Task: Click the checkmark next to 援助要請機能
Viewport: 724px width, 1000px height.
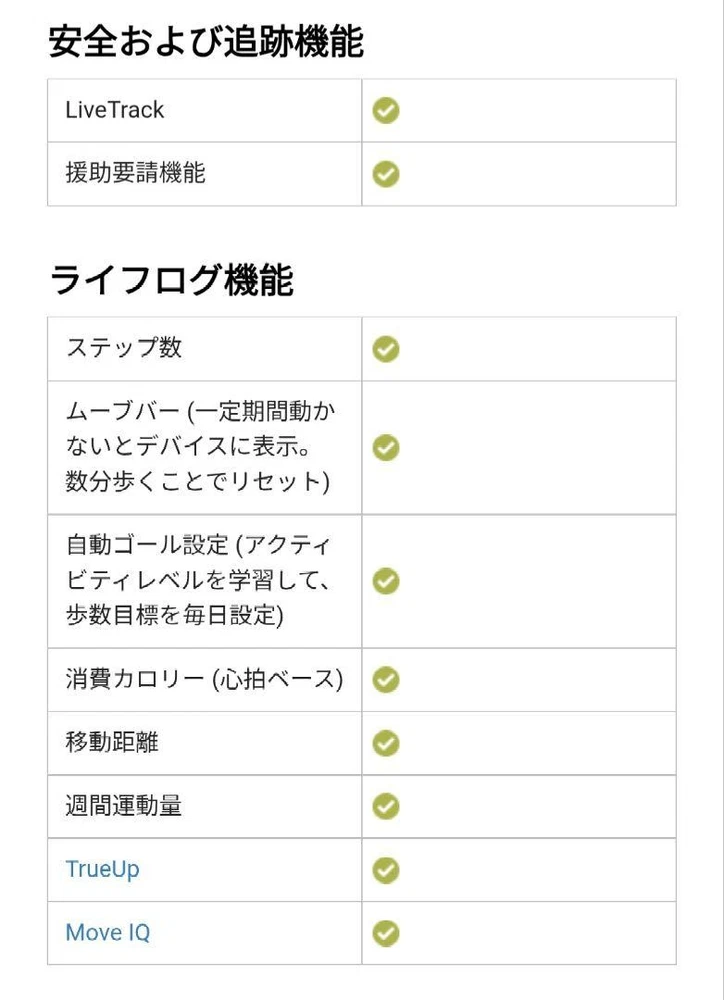Action: [x=386, y=174]
